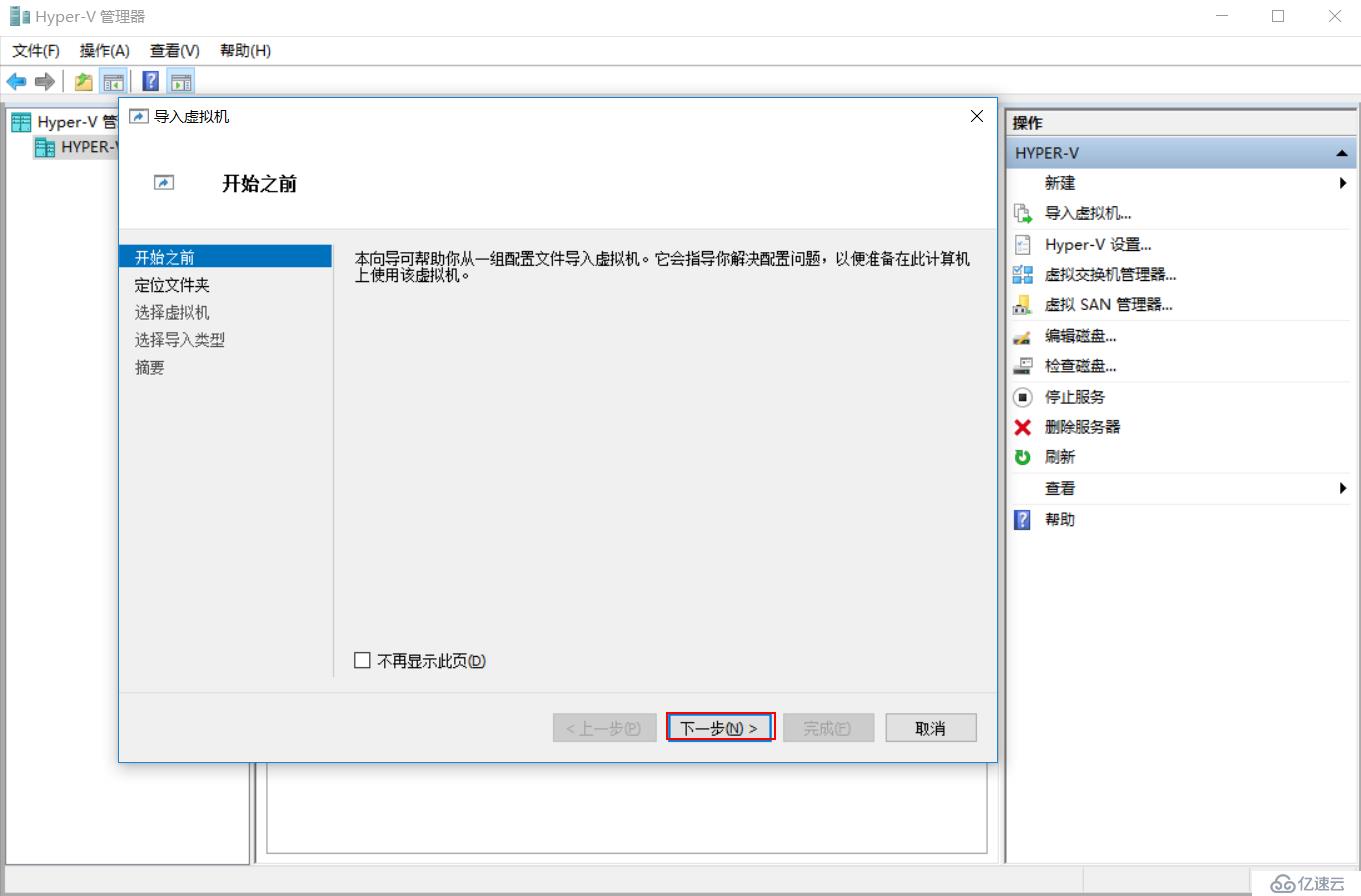
Task: Click 删除服务器 action text
Action: pyautogui.click(x=1083, y=427)
